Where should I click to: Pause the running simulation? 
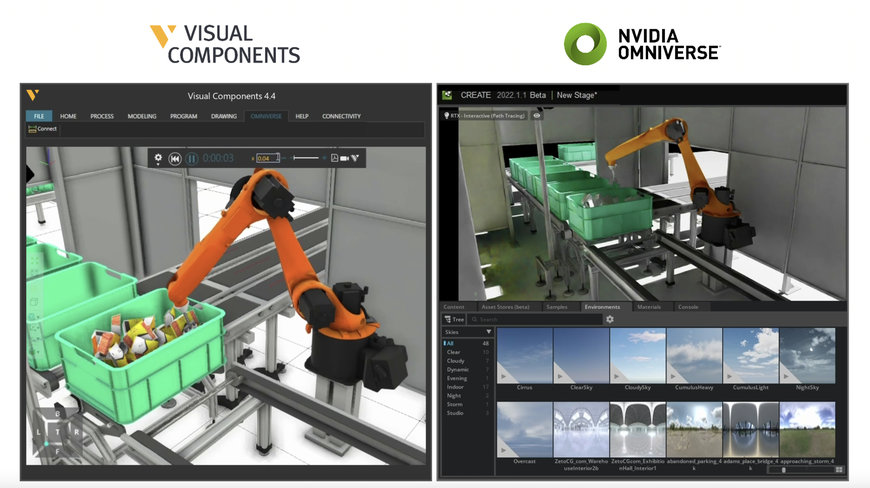[191, 159]
